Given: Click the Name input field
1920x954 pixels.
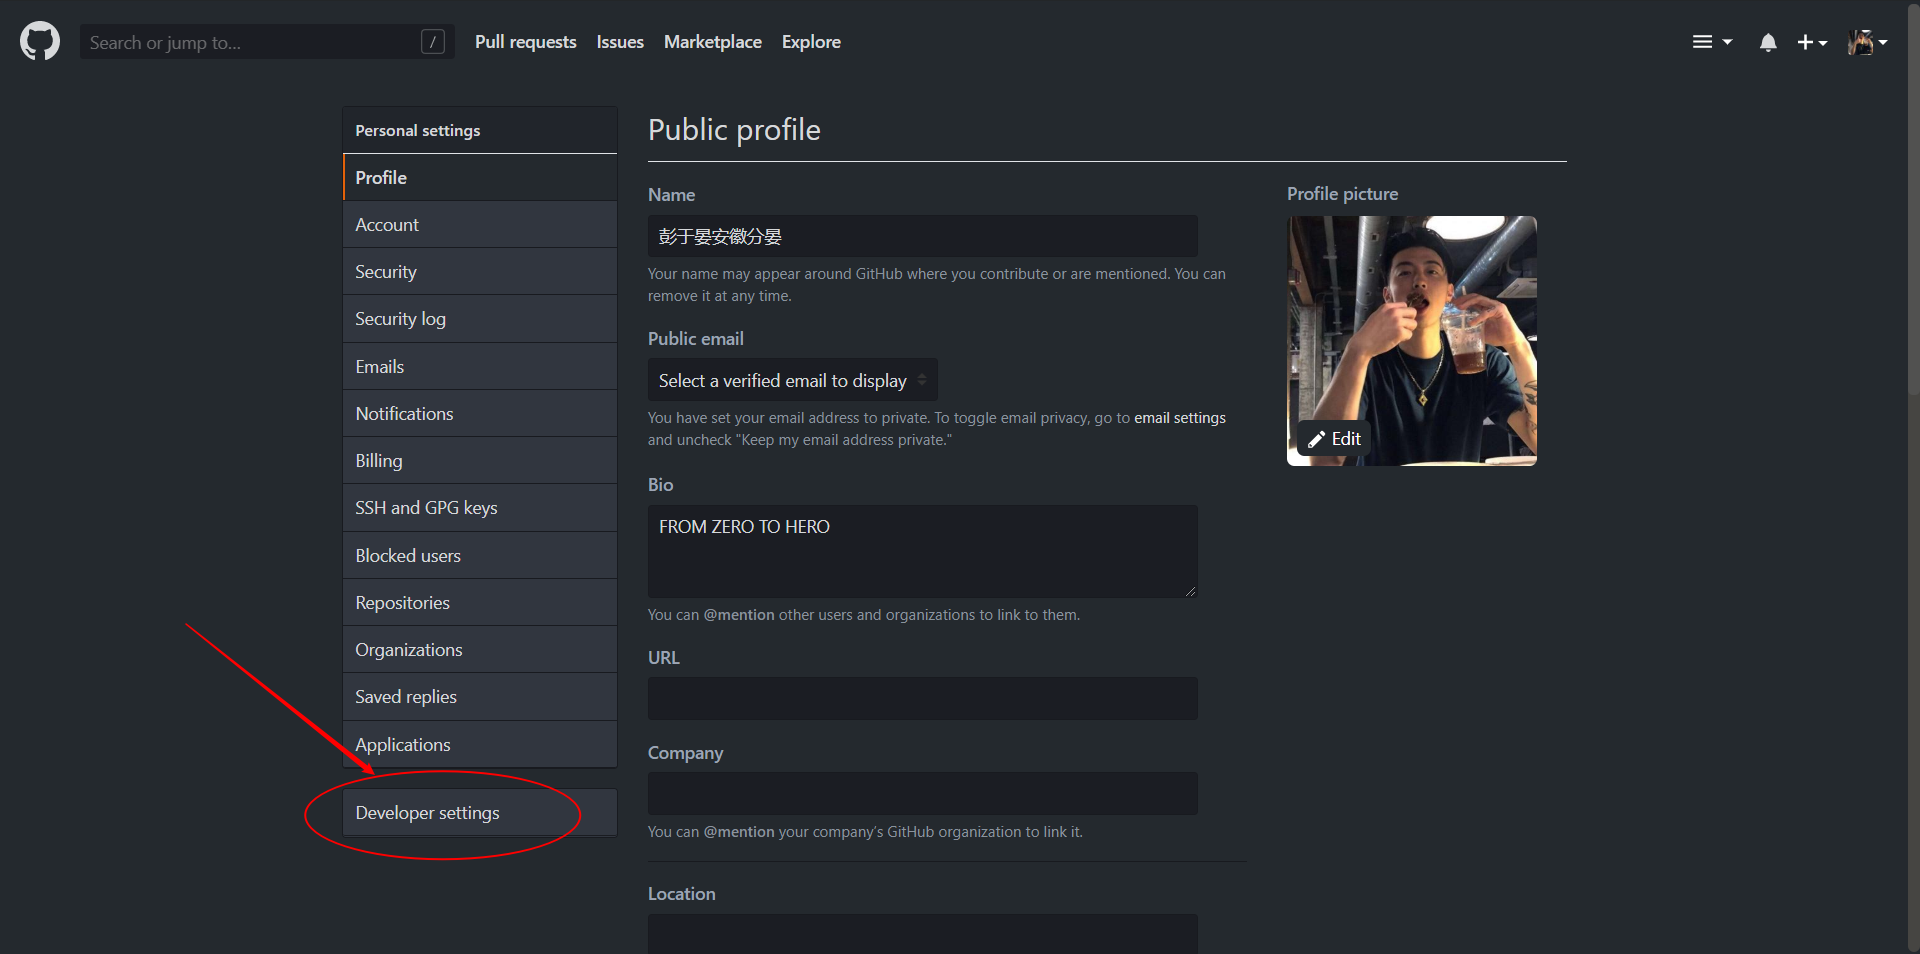Looking at the screenshot, I should click(922, 237).
